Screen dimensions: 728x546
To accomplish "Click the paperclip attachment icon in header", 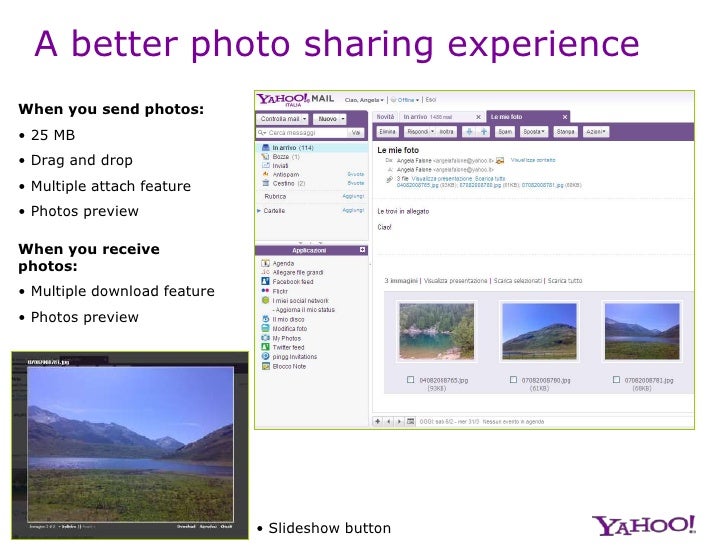I will point(389,180).
